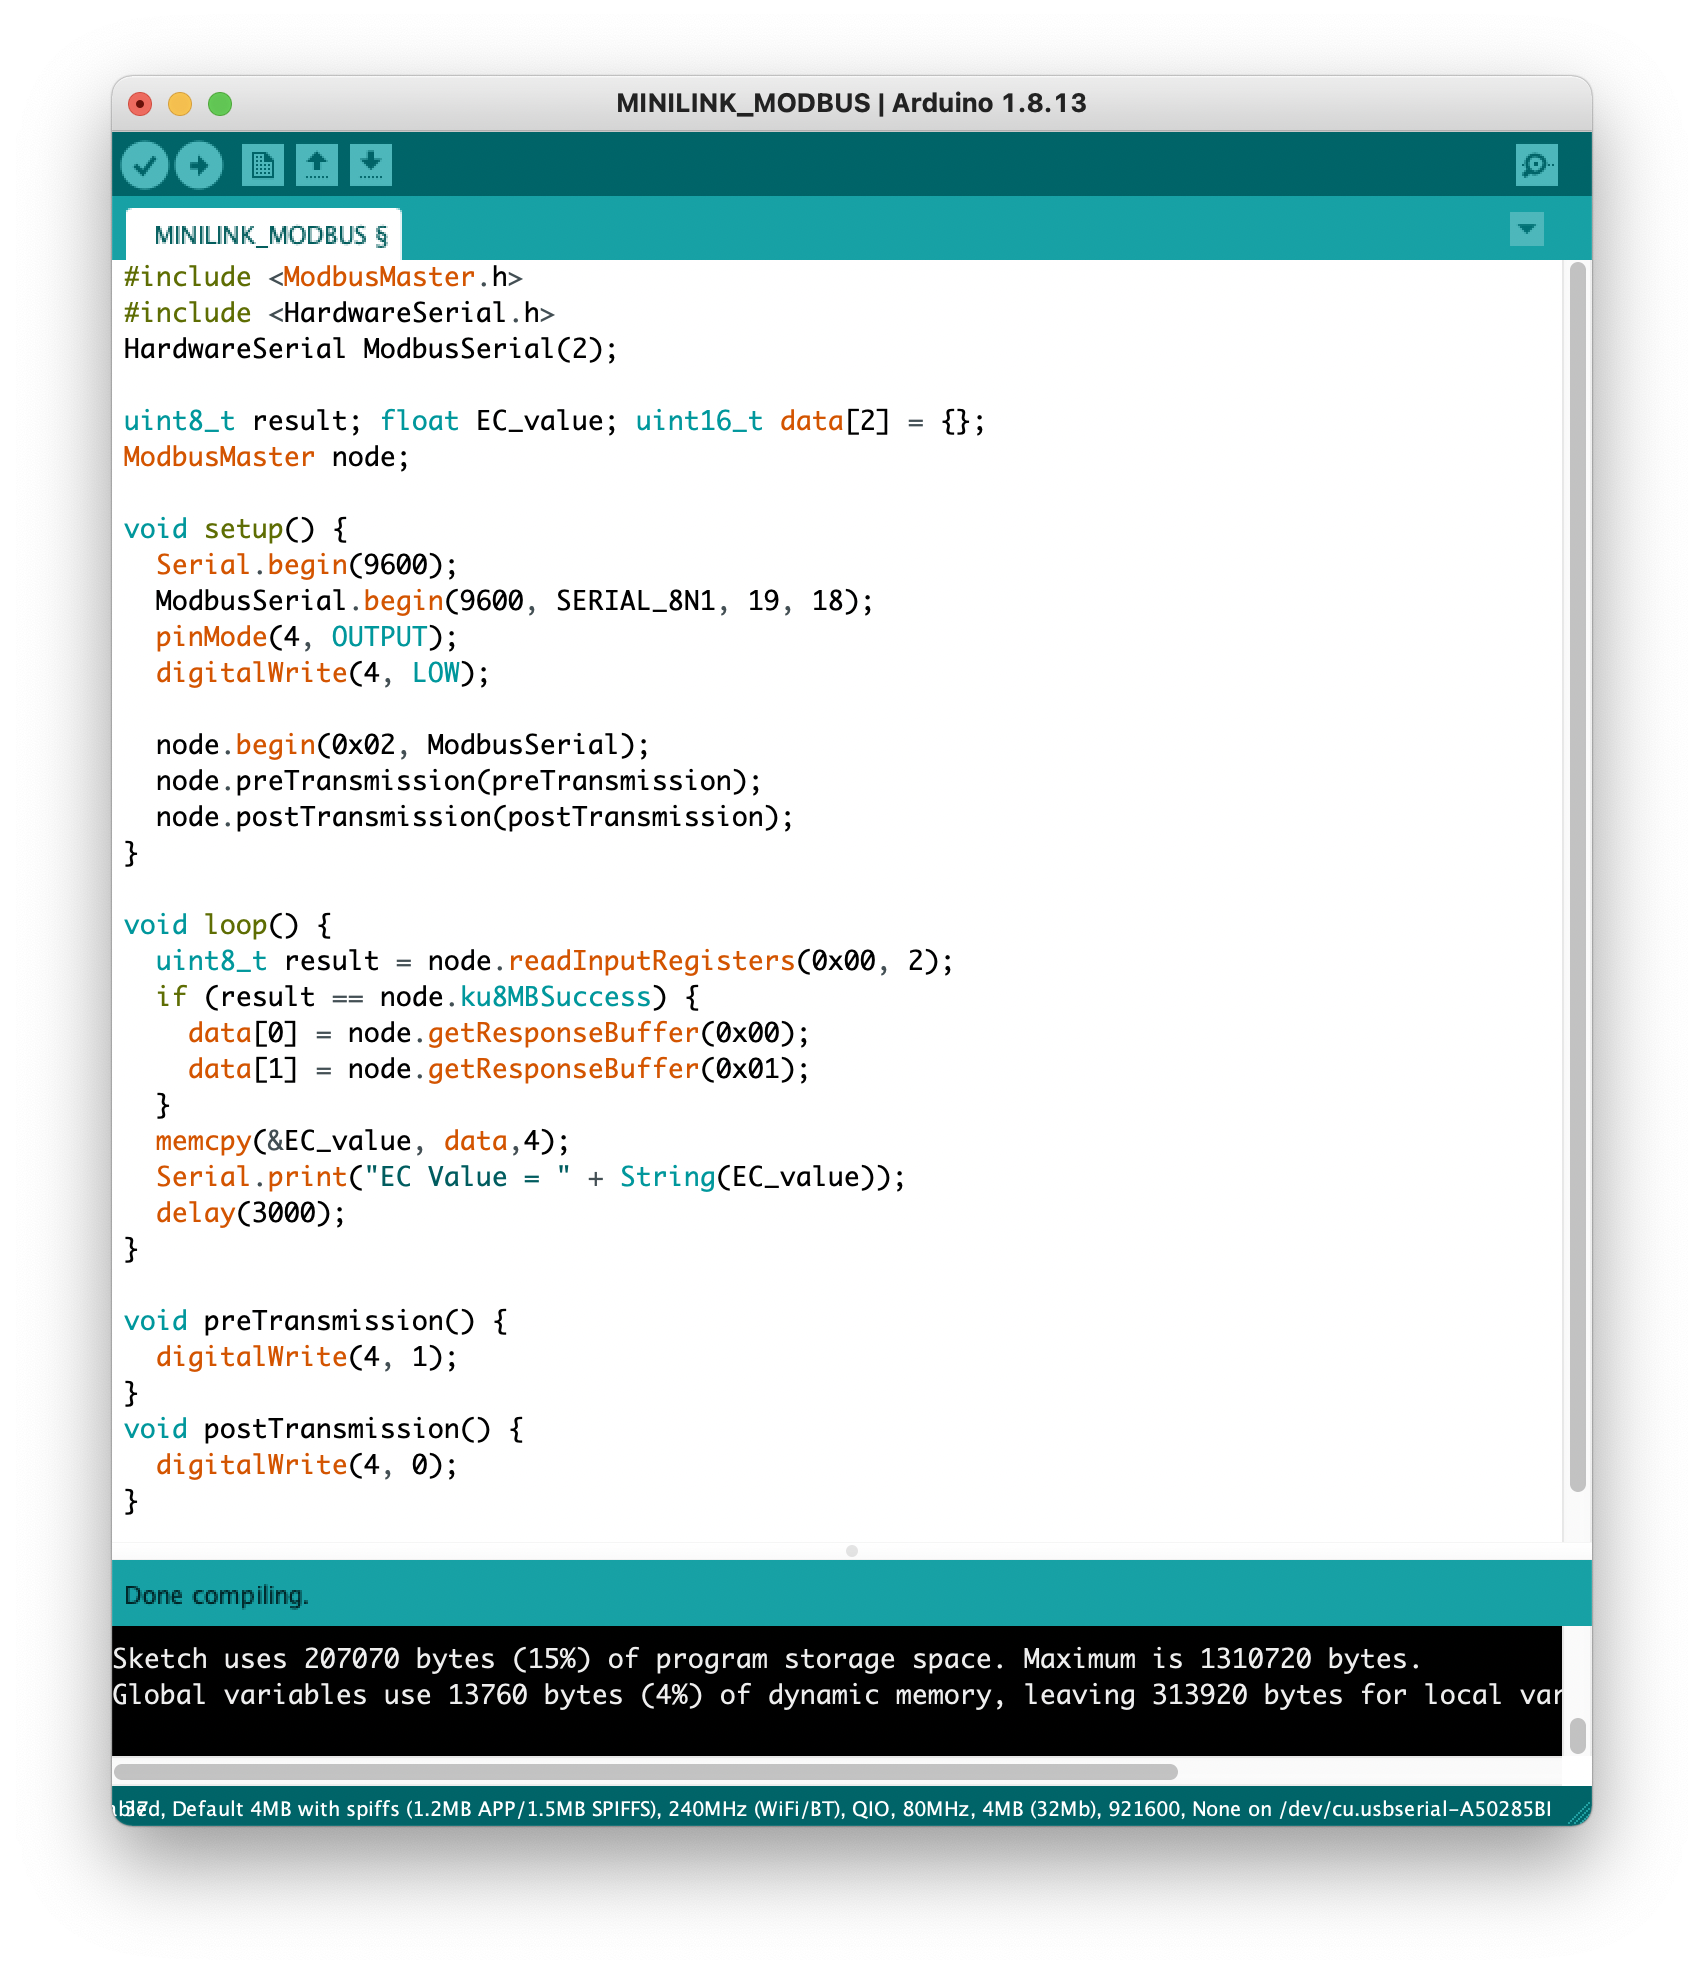This screenshot has width=1704, height=1974.
Task: Click the divider dot between editor and console
Action: coord(852,1551)
